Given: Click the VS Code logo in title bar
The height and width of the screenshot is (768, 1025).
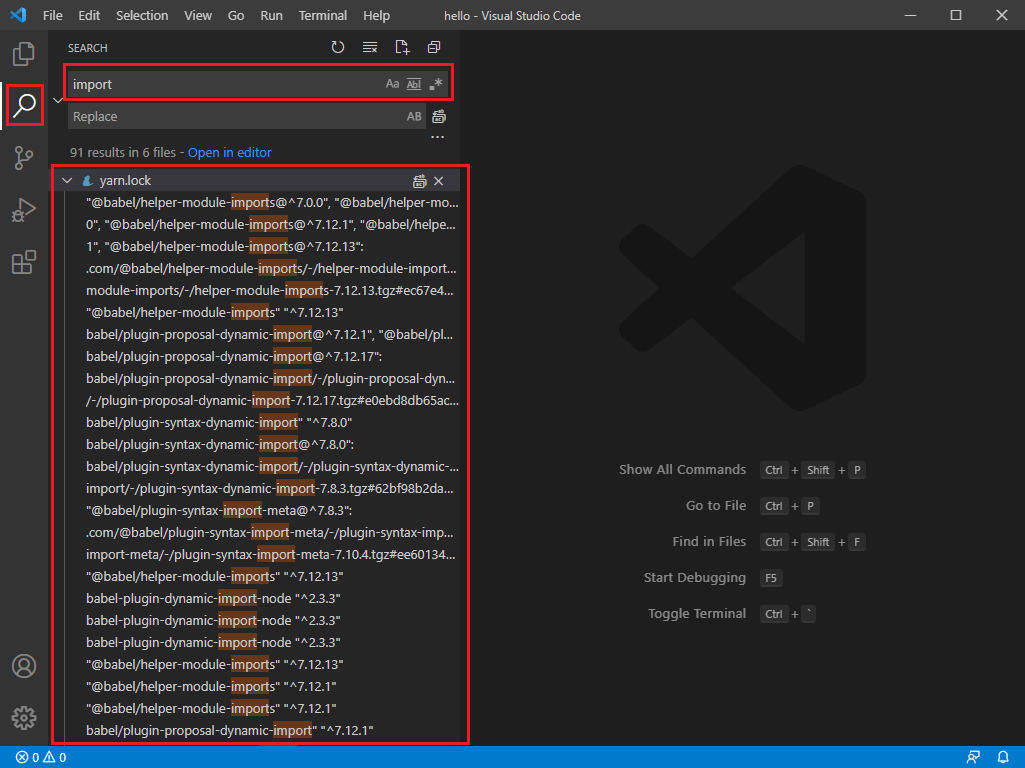Looking at the screenshot, I should (18, 15).
